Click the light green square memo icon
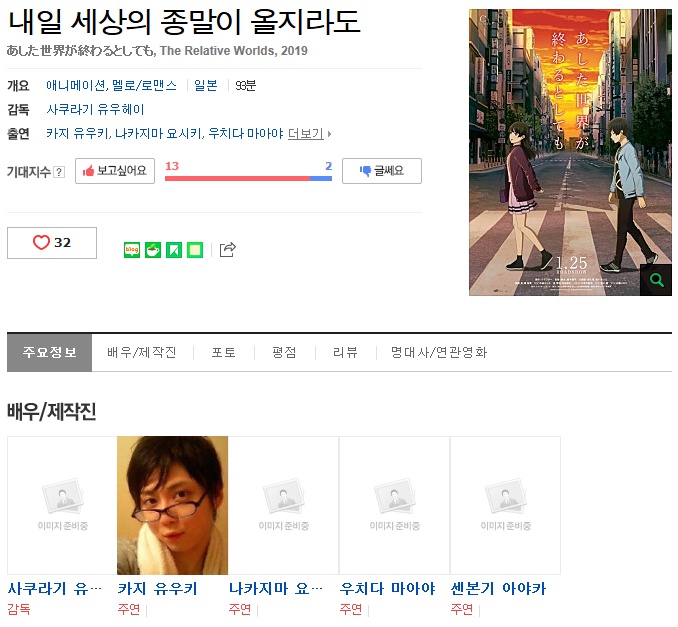The image size is (678, 627). [195, 250]
